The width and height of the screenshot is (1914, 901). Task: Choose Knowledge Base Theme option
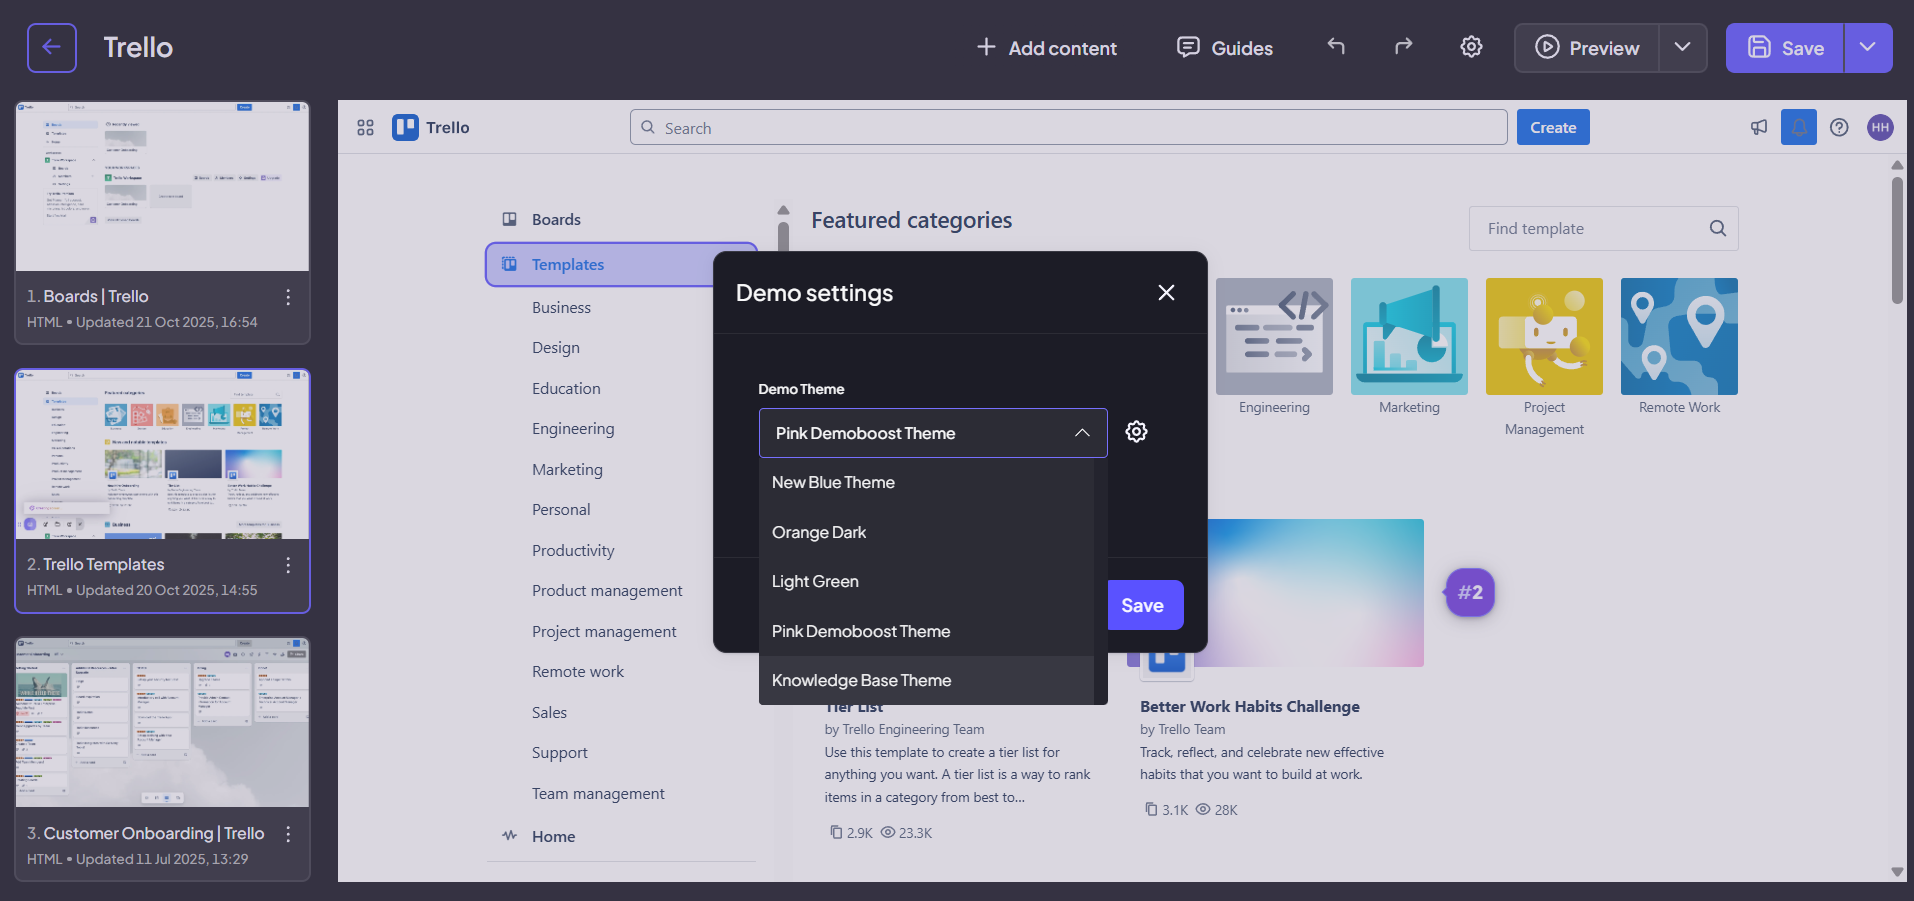[x=927, y=680]
